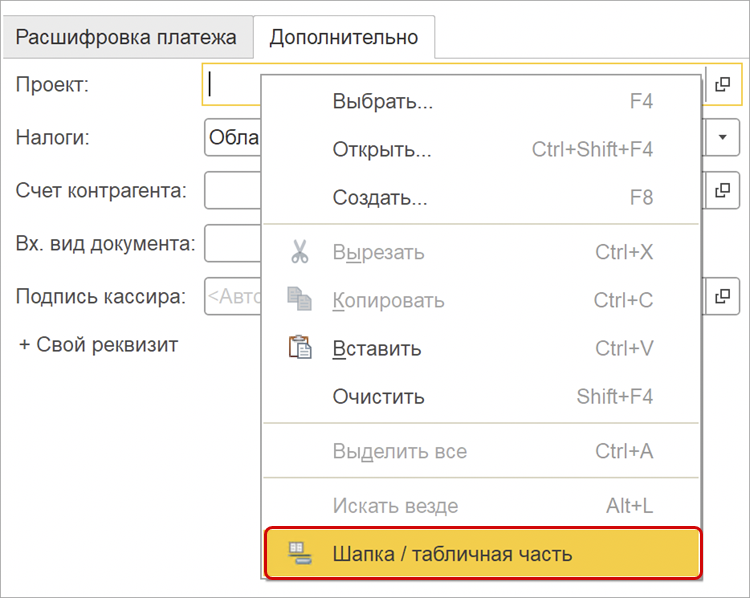Expand the Налоги dropdown arrow
The height and width of the screenshot is (598, 750).
[723, 137]
